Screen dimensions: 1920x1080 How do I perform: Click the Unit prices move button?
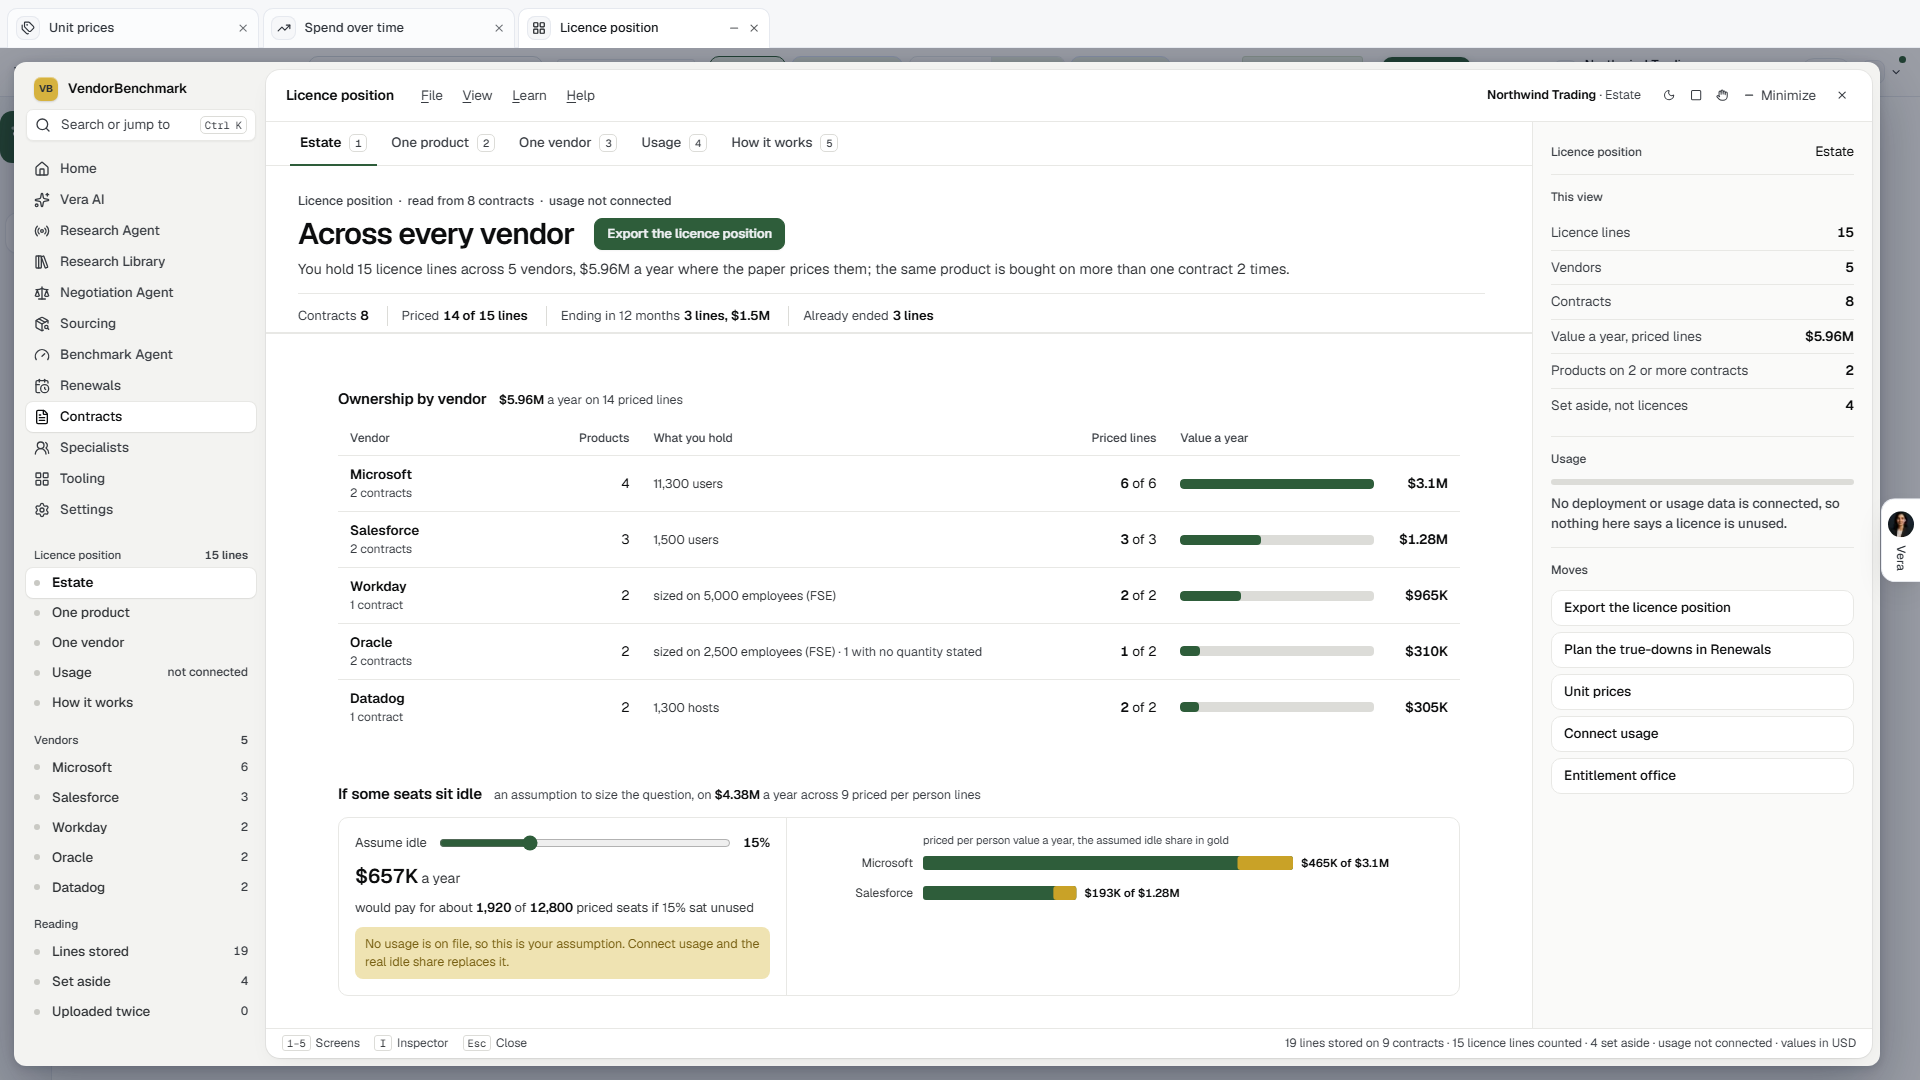coord(1702,692)
